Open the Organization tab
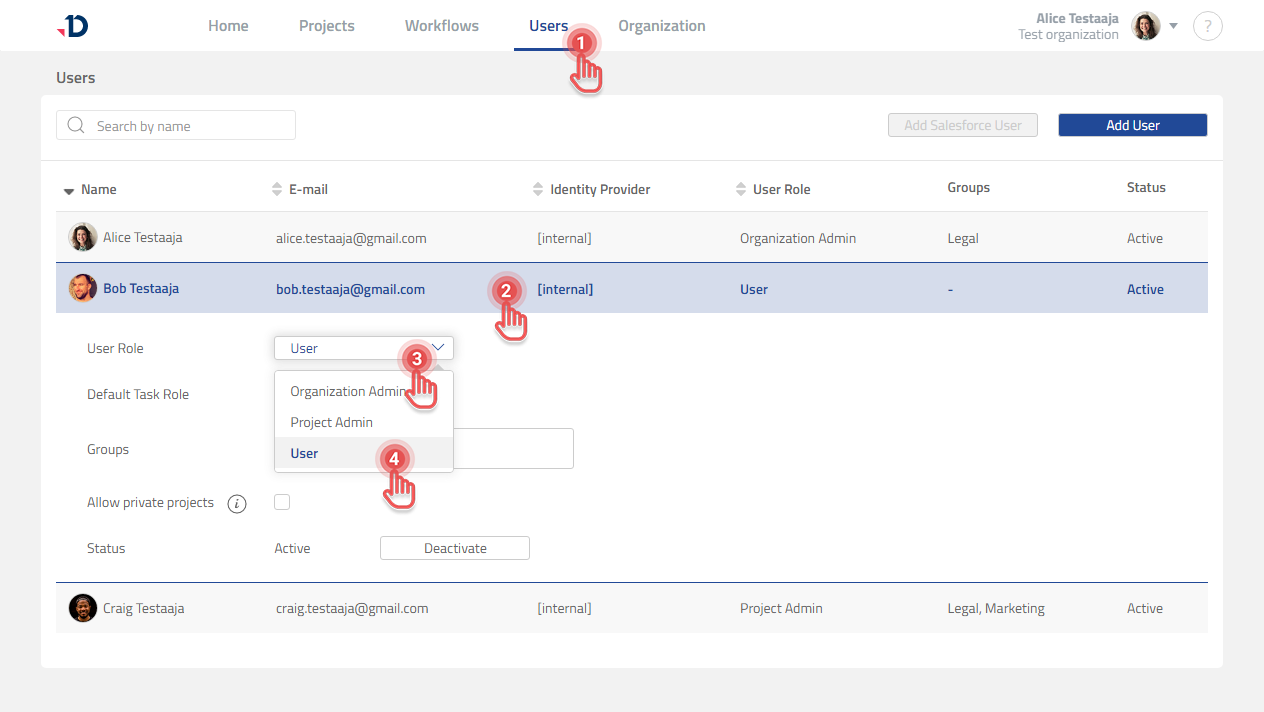The width and height of the screenshot is (1264, 712). coord(661,25)
